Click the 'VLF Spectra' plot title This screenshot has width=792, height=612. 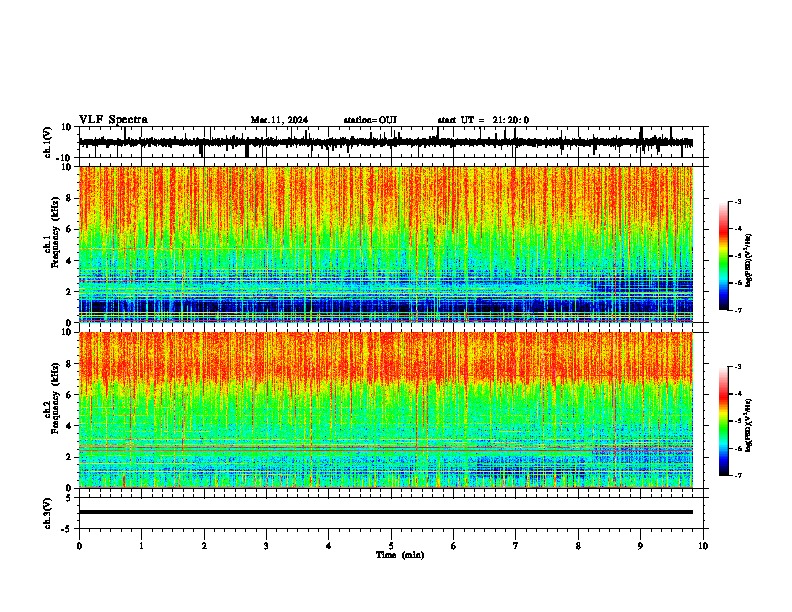pos(113,120)
